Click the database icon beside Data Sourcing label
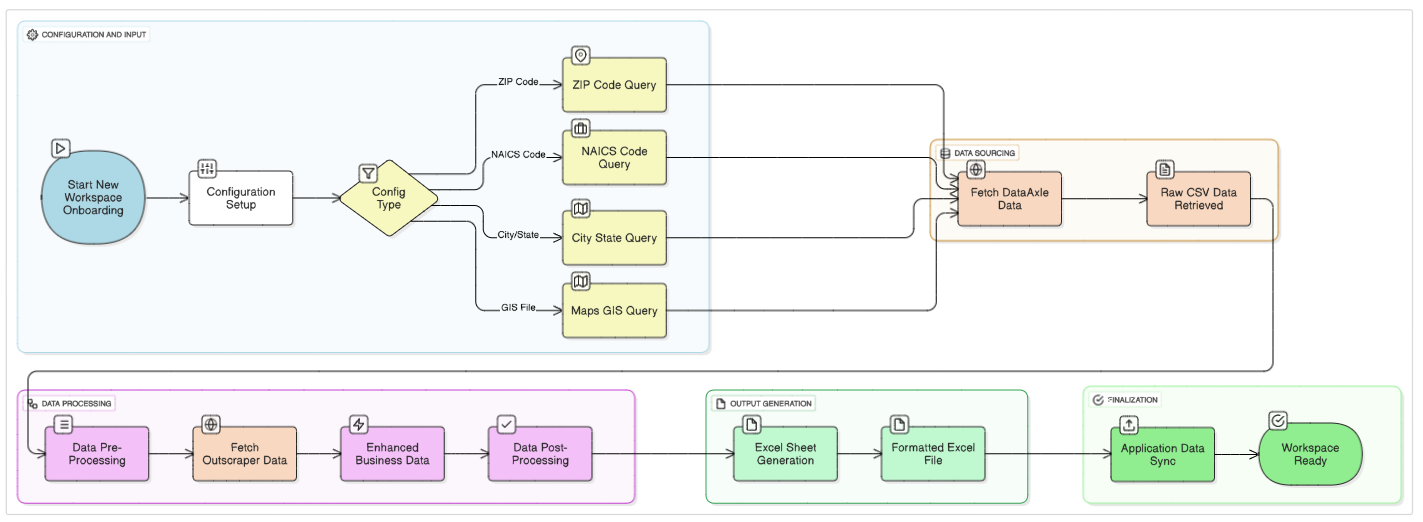The height and width of the screenshot is (522, 1423). (945, 153)
